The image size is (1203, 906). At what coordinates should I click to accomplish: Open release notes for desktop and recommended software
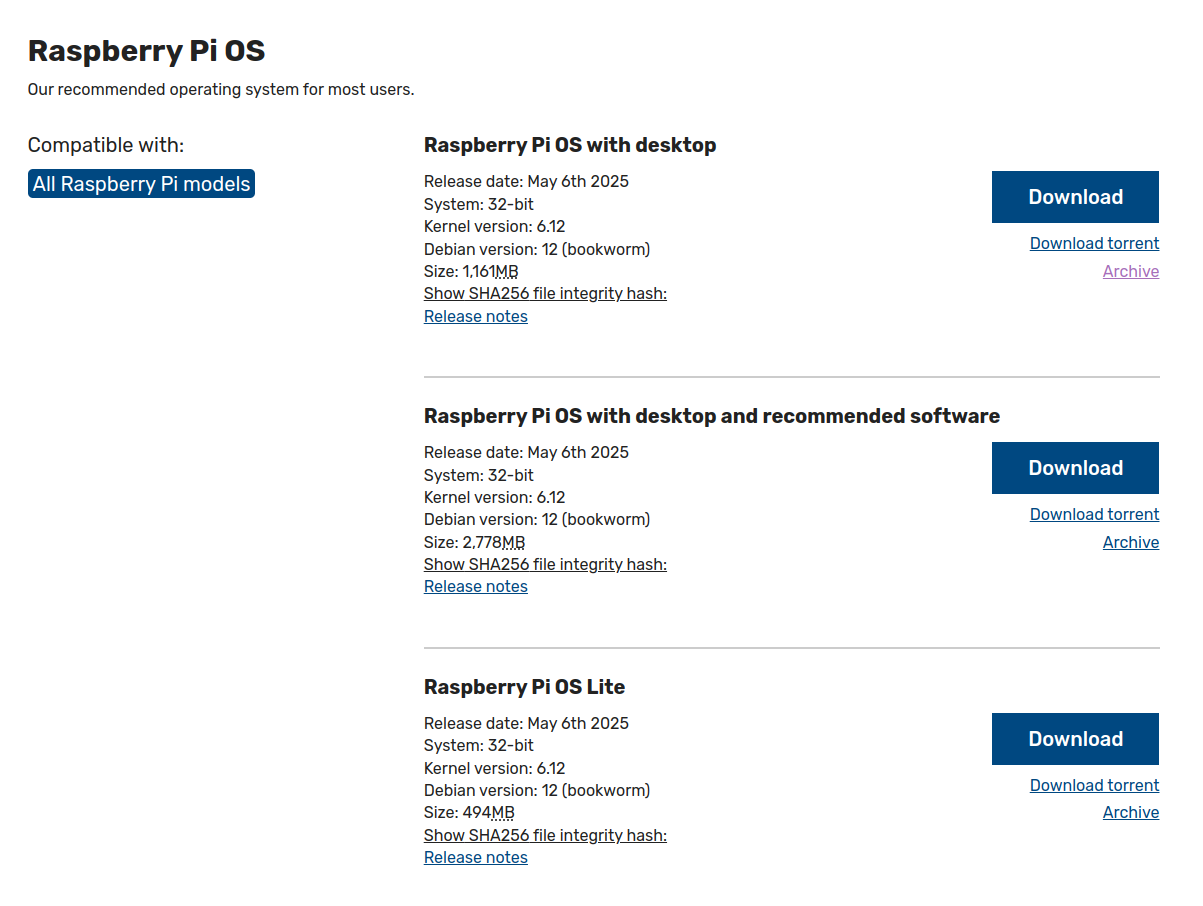[476, 586]
